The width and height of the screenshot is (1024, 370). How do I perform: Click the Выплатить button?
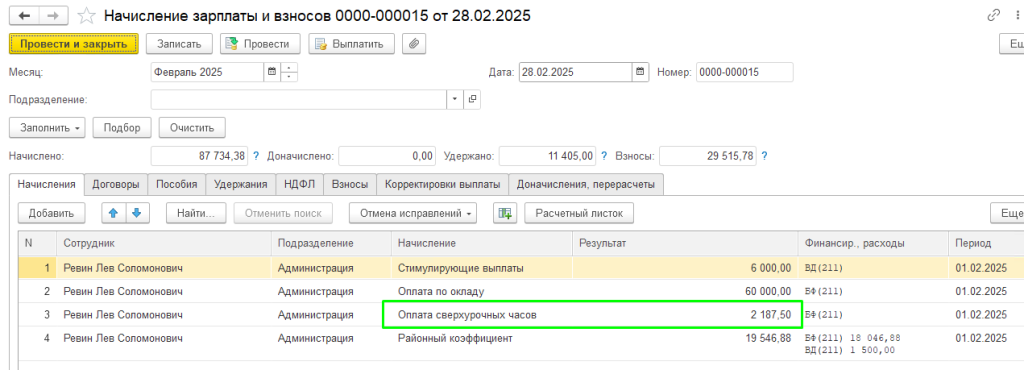click(352, 44)
